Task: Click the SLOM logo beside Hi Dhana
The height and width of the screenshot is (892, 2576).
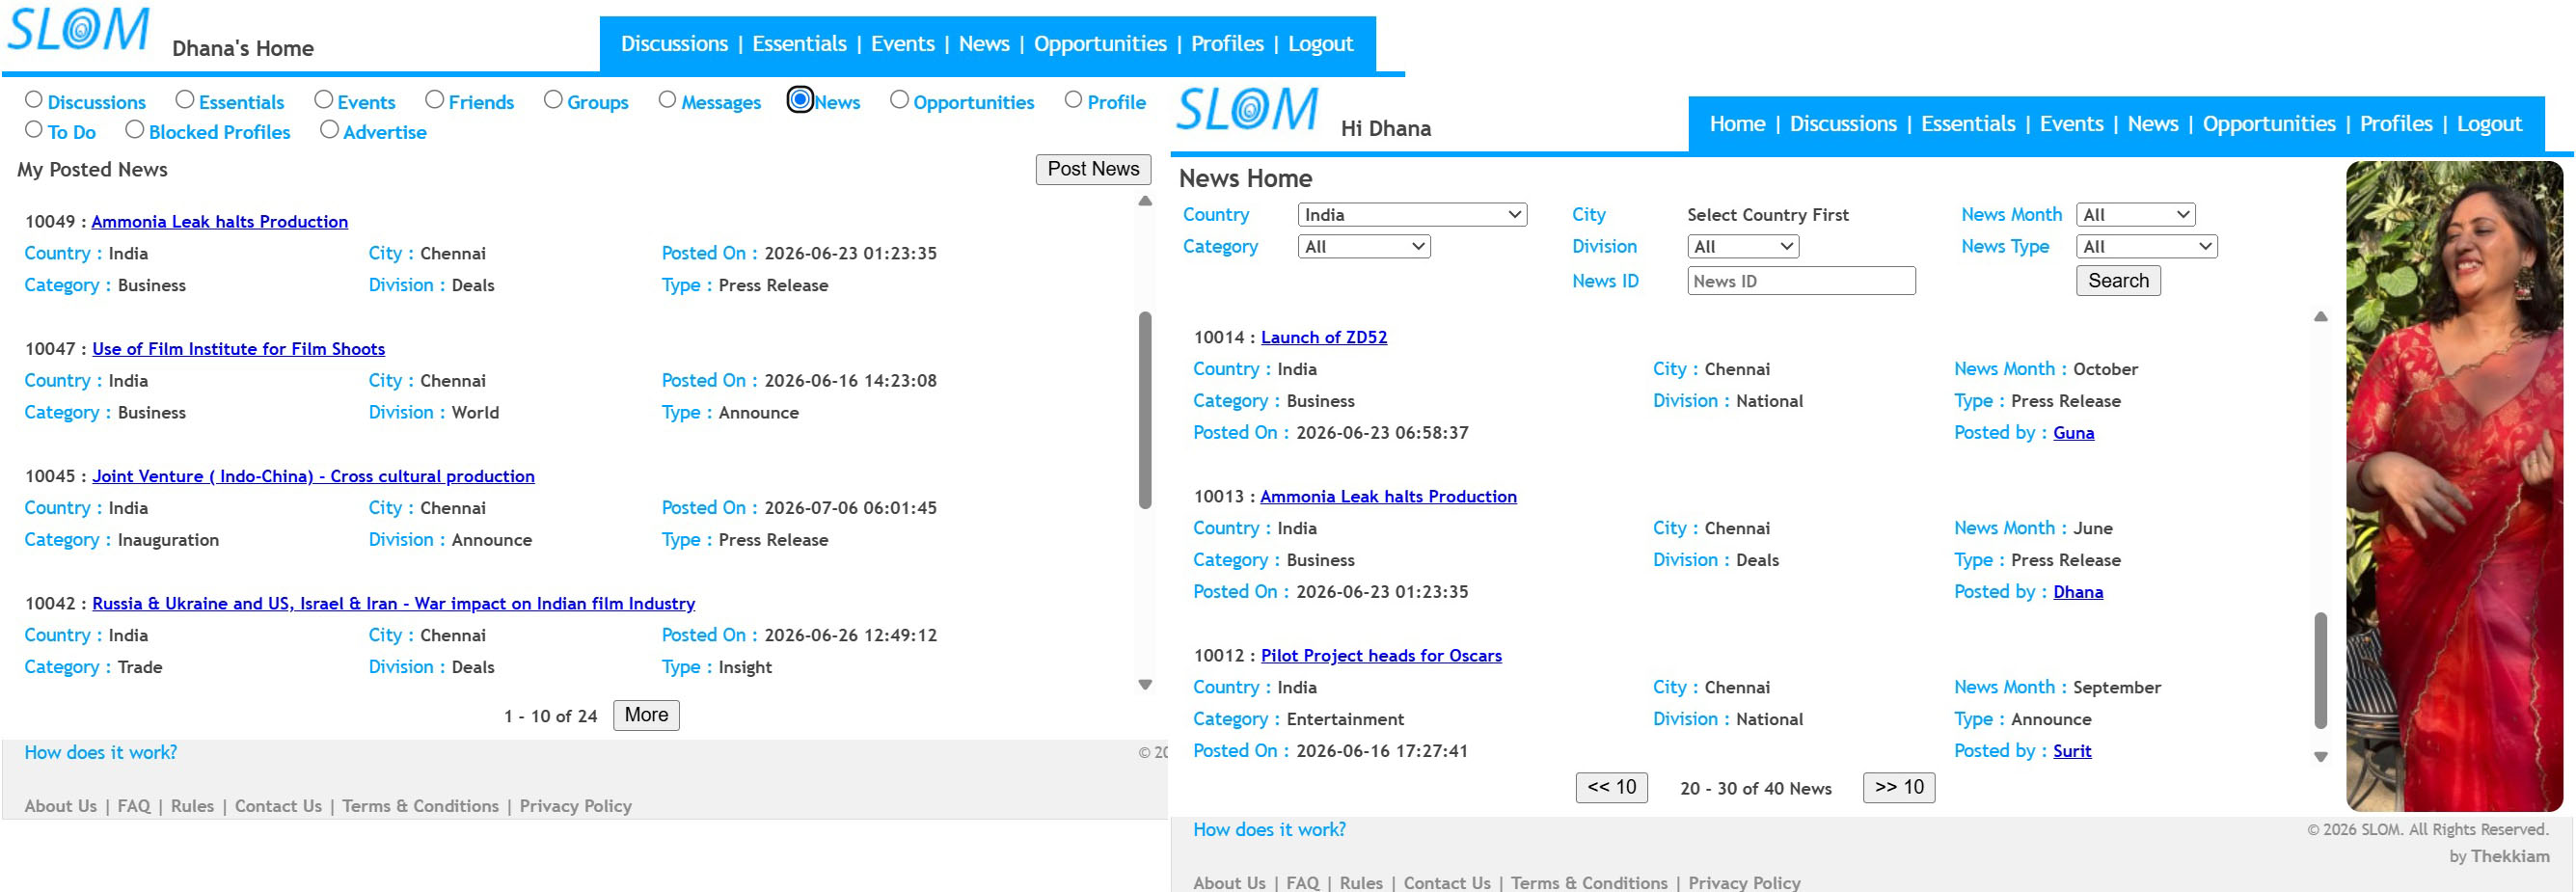Action: 1247,109
